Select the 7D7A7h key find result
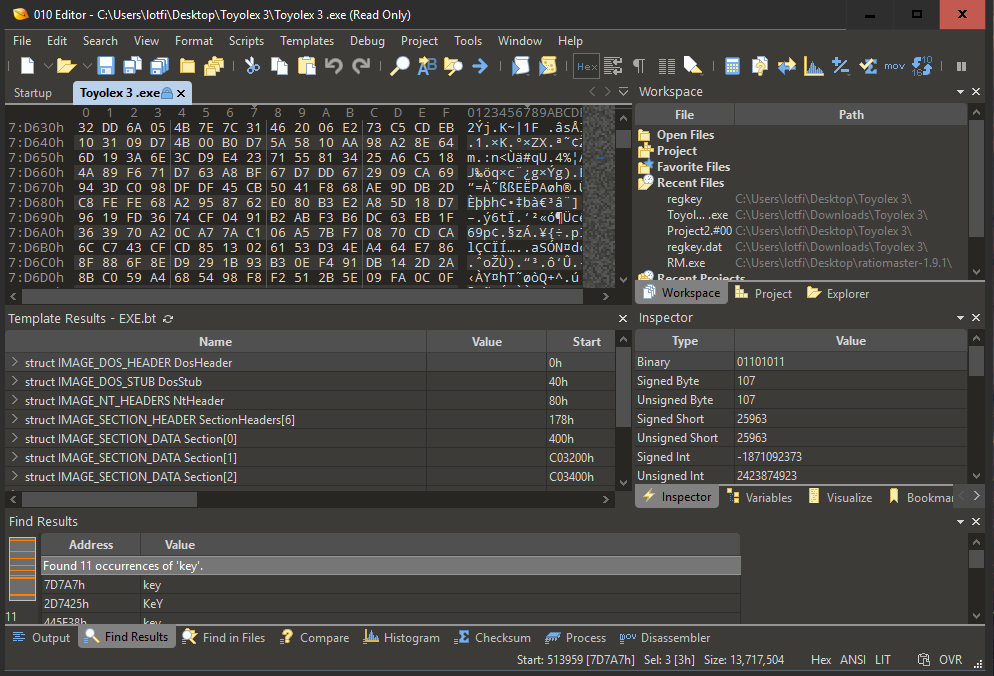Viewport: 994px width, 676px height. 64,585
